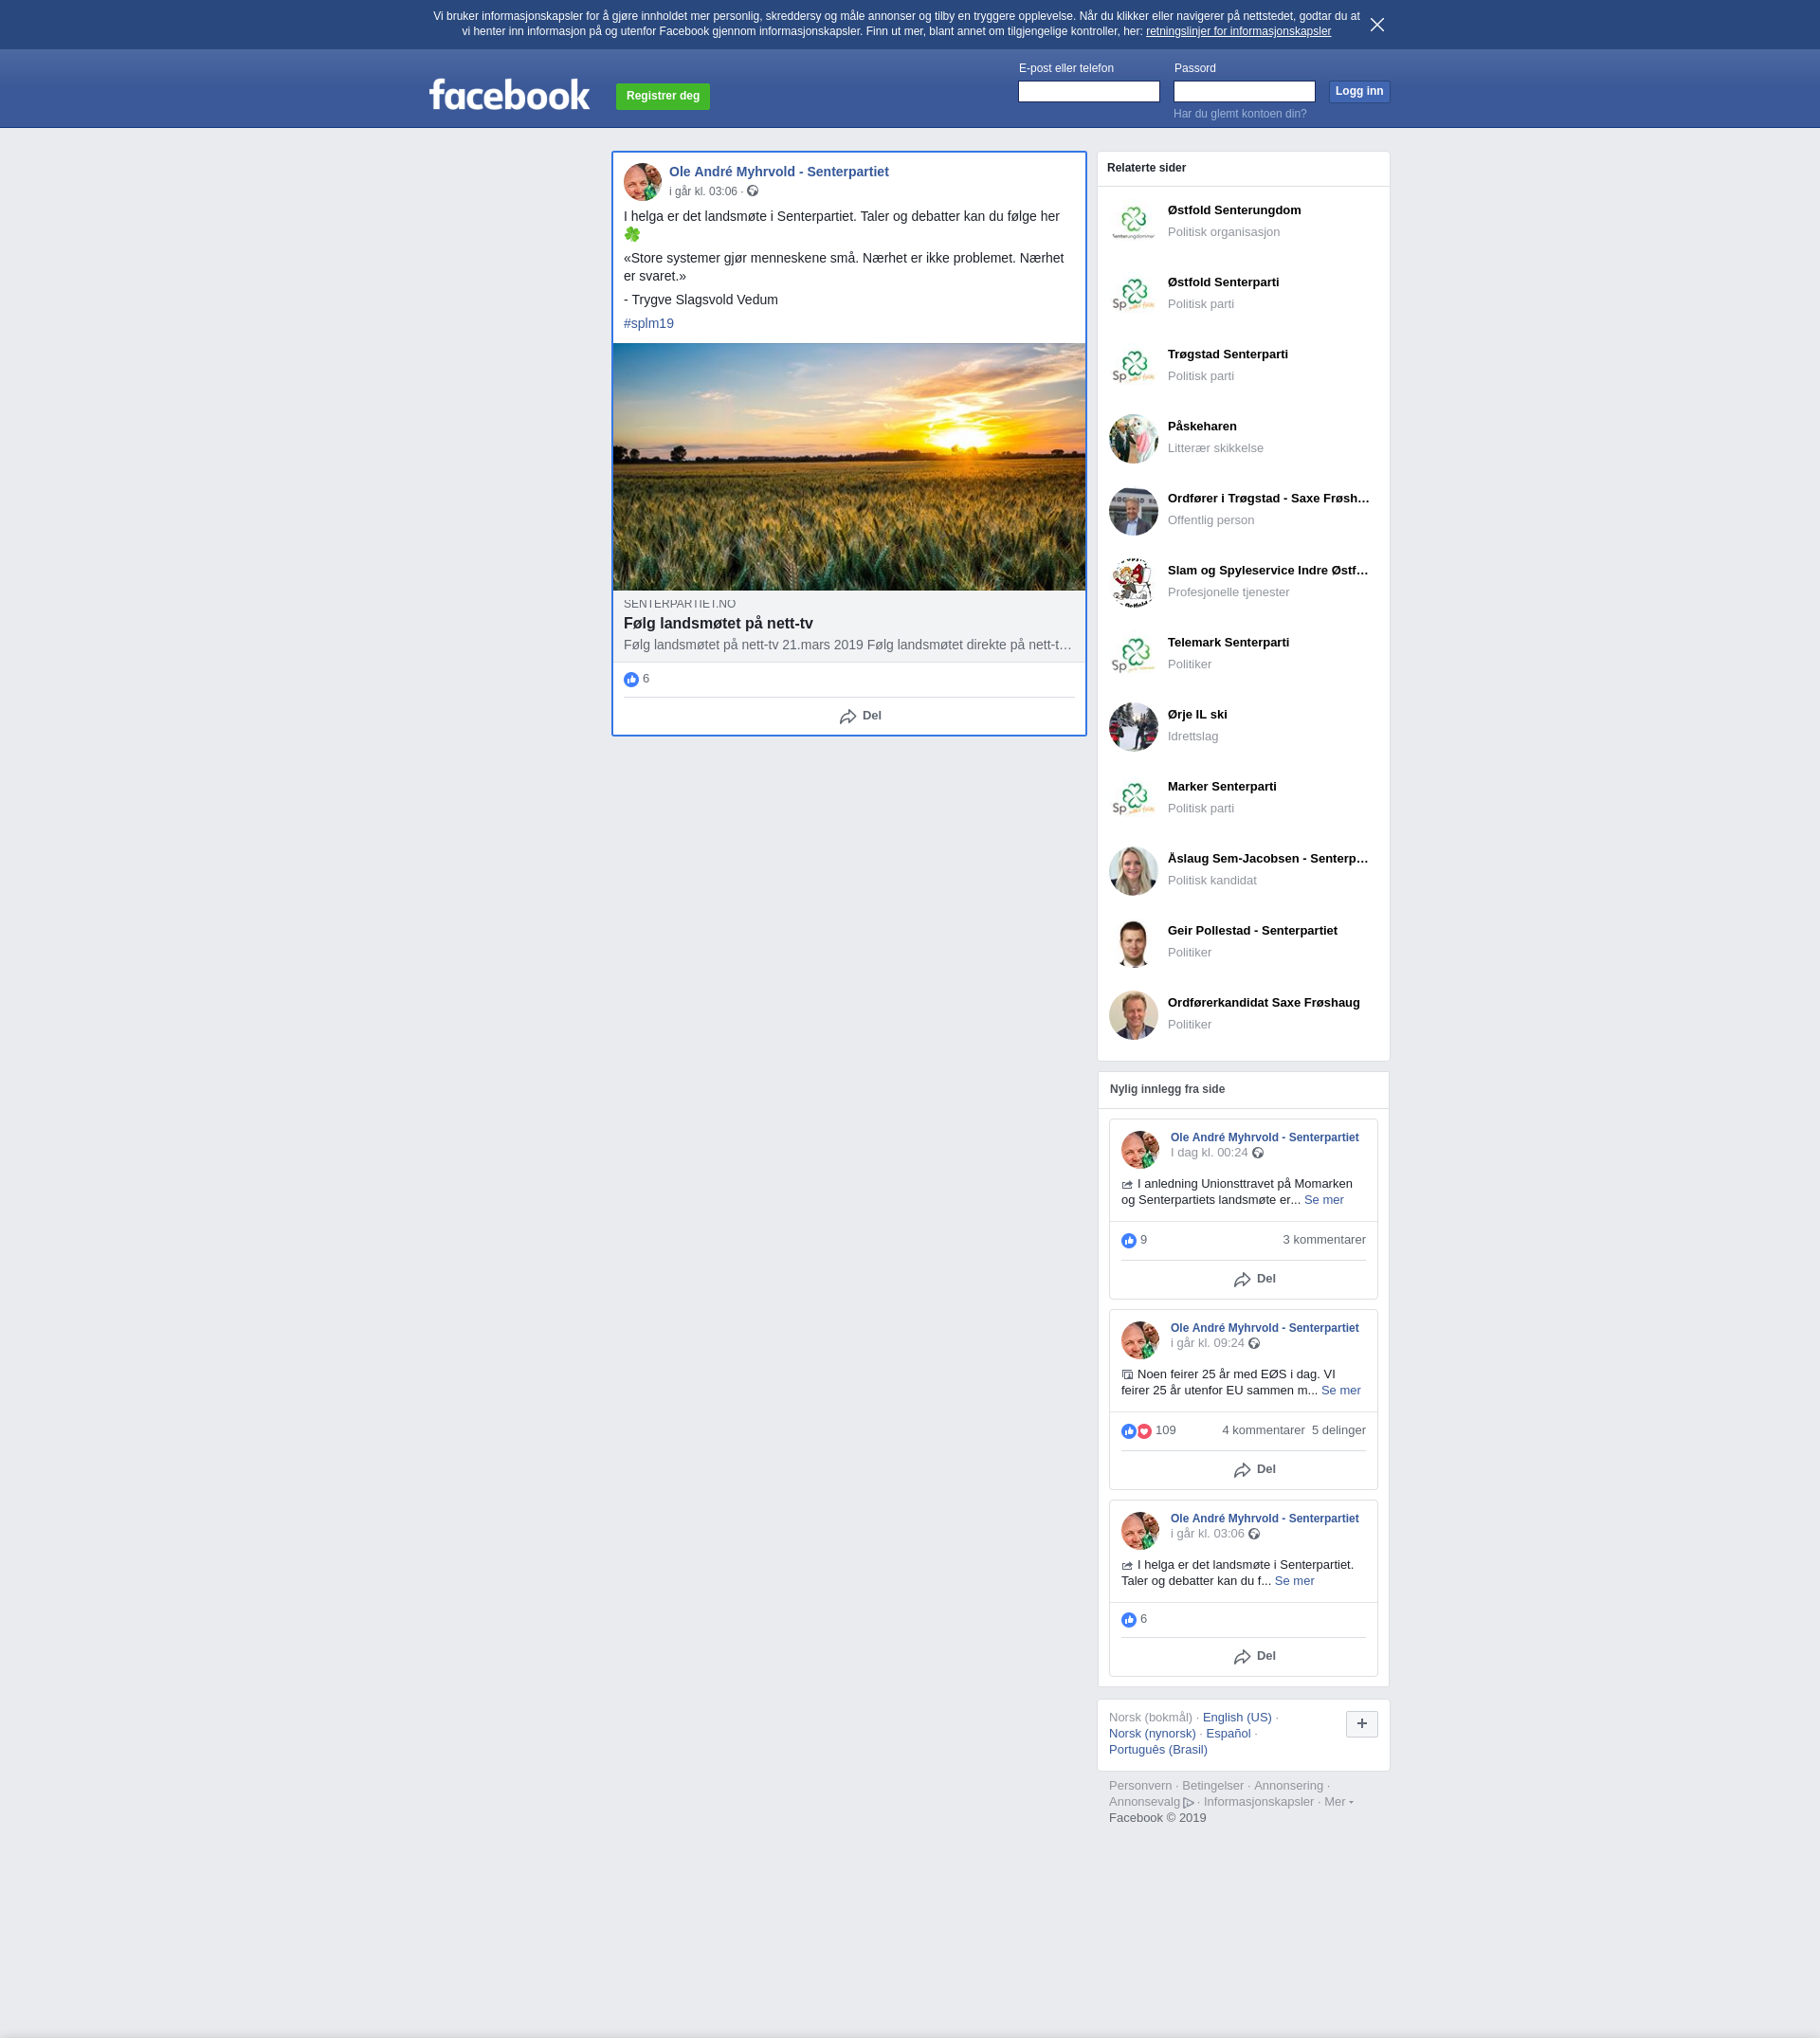
Task: Click Marker Senterparti clover logo
Action: click(x=1133, y=798)
